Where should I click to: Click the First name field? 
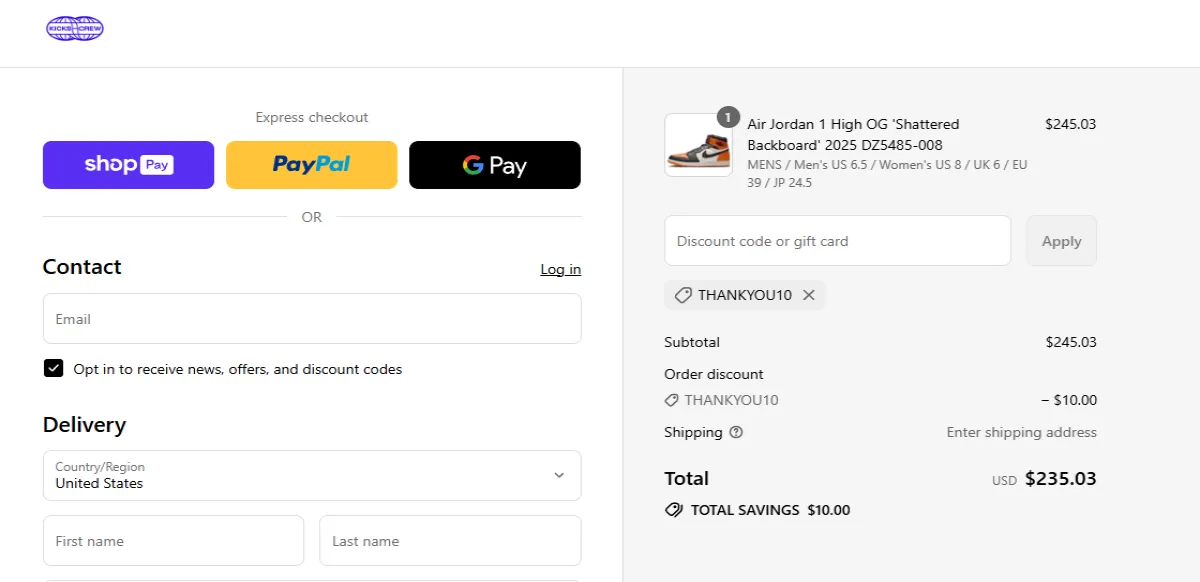coord(173,540)
